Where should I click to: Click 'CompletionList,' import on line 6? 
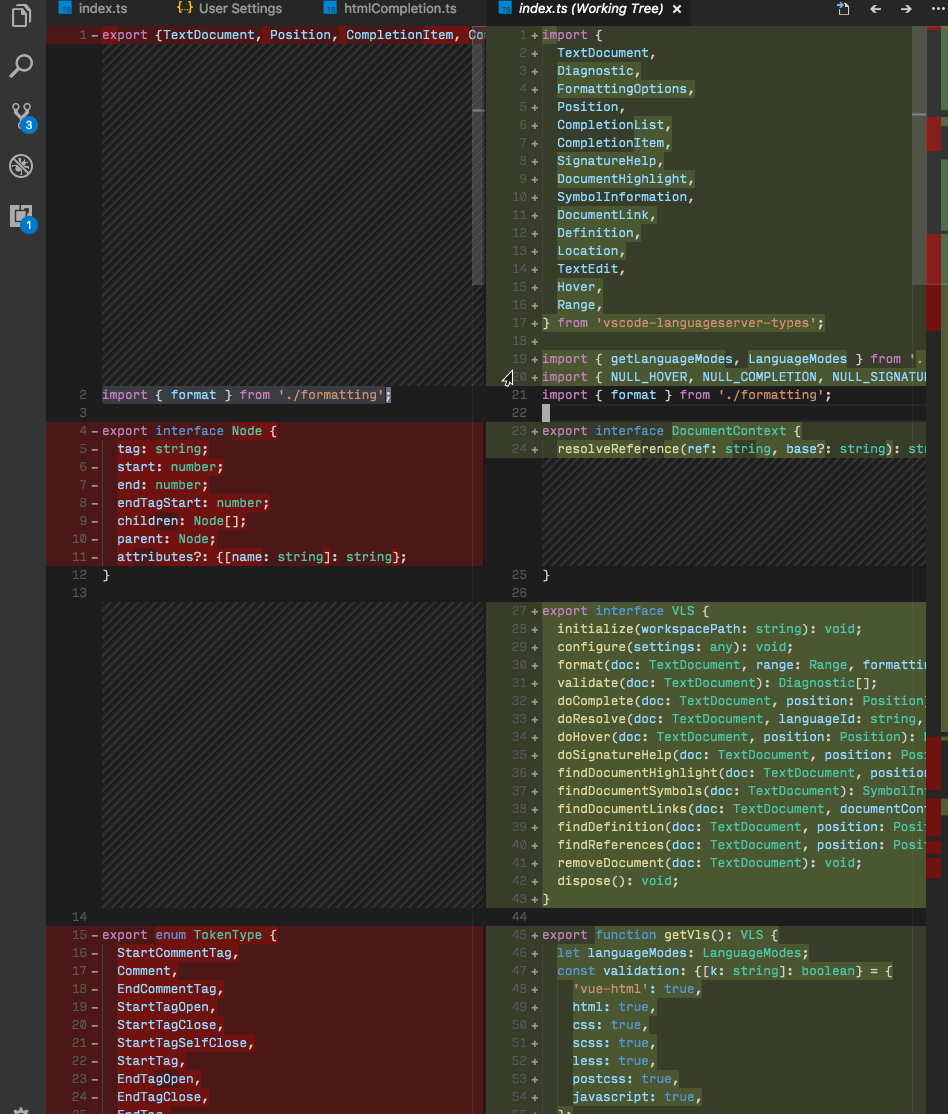pyautogui.click(x=614, y=125)
